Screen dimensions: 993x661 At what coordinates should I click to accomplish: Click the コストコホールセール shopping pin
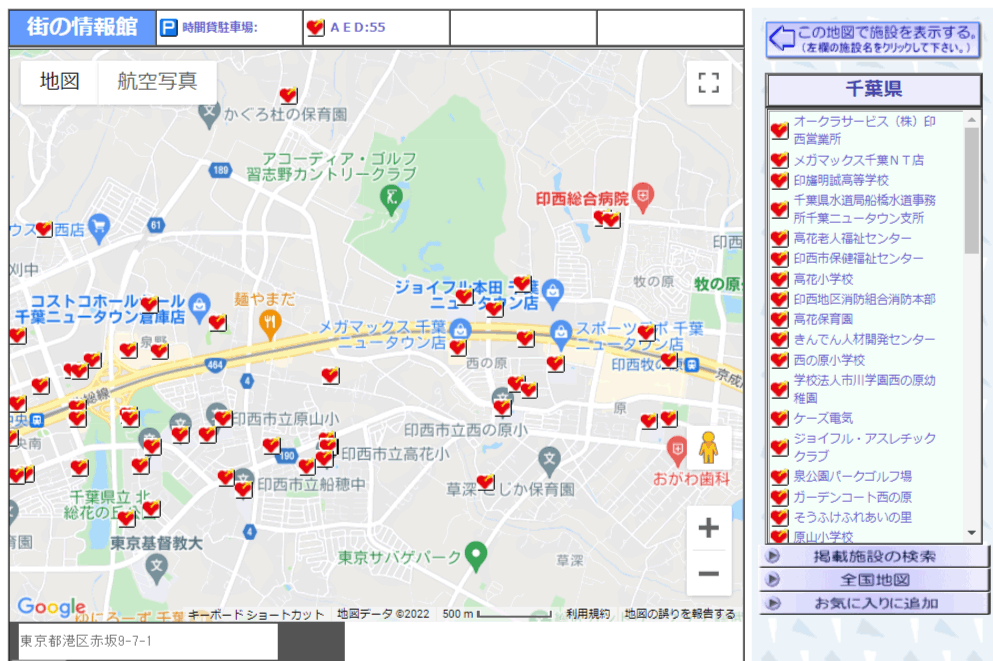point(199,306)
